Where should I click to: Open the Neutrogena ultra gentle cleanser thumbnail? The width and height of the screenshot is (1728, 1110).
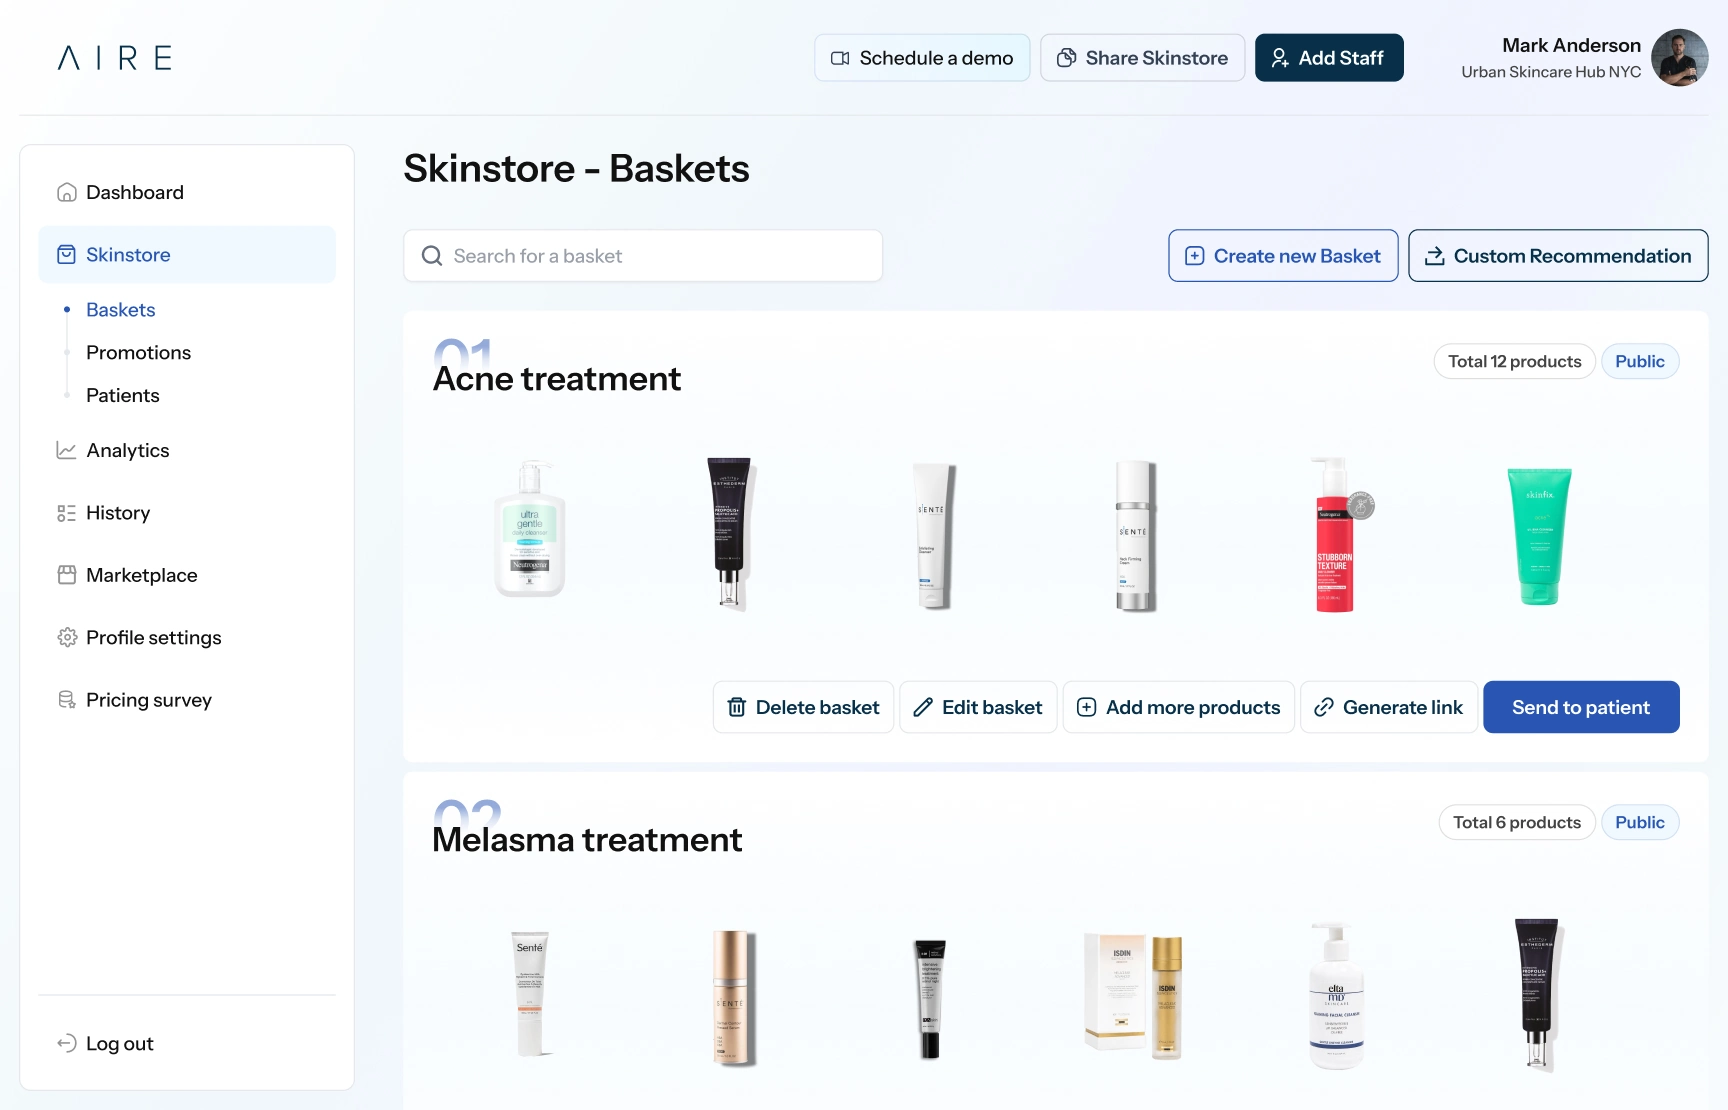coord(530,530)
